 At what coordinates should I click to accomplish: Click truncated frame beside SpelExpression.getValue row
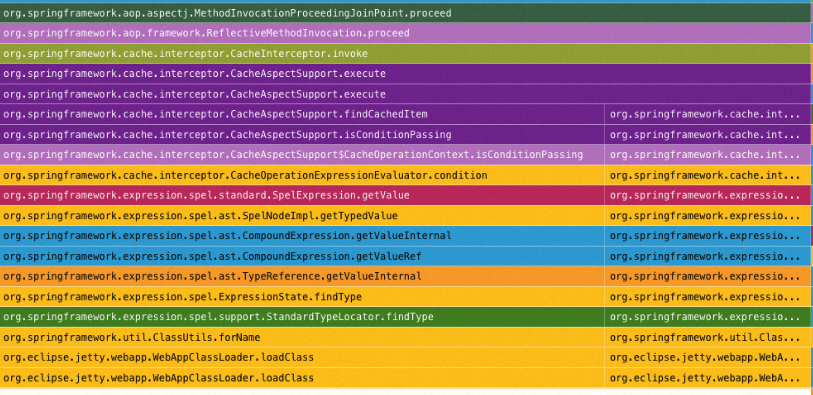[x=708, y=195]
